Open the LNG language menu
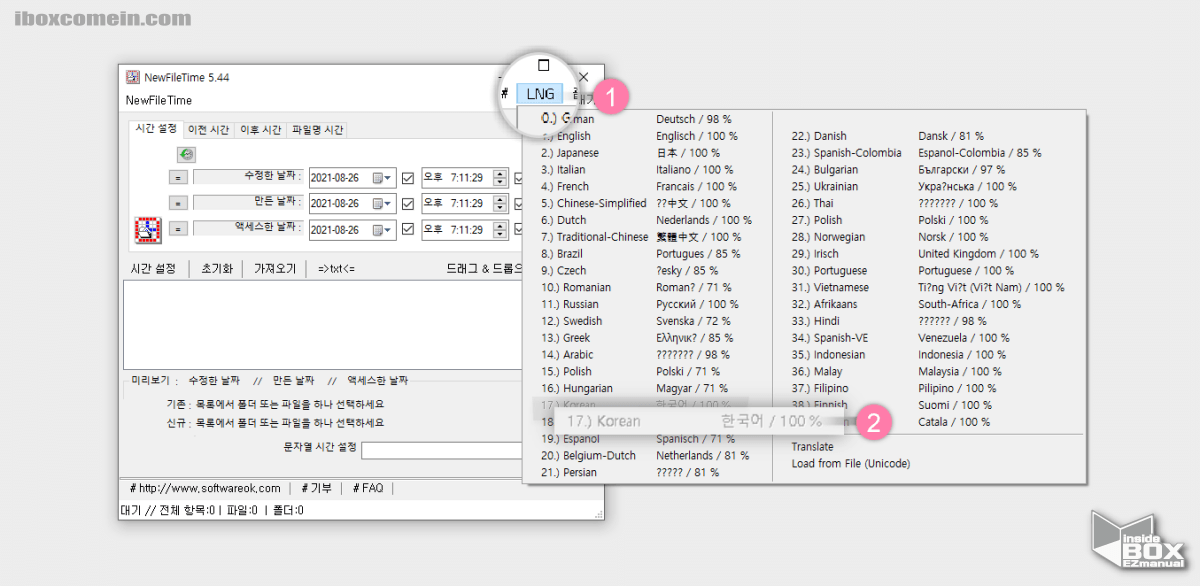Screen dimensions: 1200x586 pyautogui.click(x=540, y=95)
